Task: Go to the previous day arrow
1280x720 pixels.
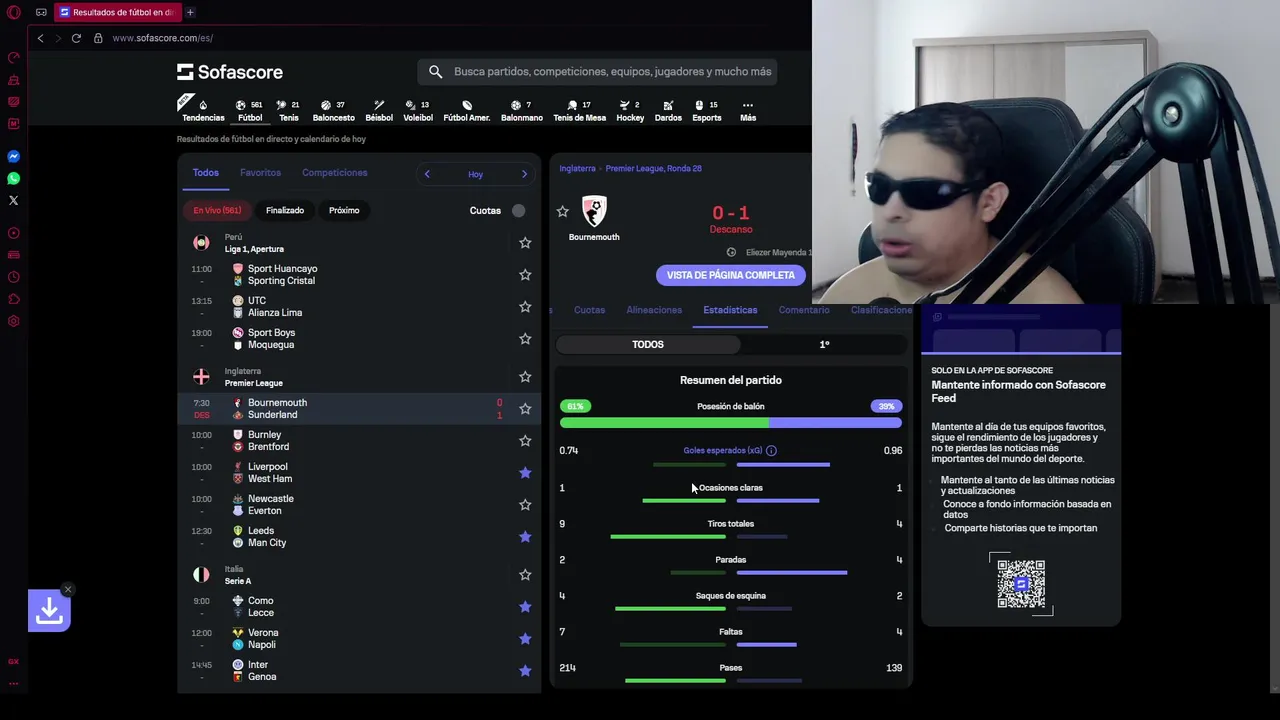Action: pyautogui.click(x=427, y=174)
